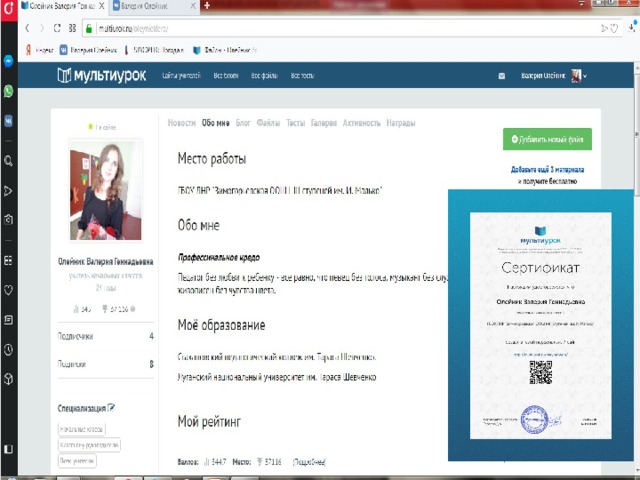Open bookmarks via the sidebar heart icon
Image resolution: width=640 pixels, height=480 pixels.
pyautogui.click(x=9, y=290)
